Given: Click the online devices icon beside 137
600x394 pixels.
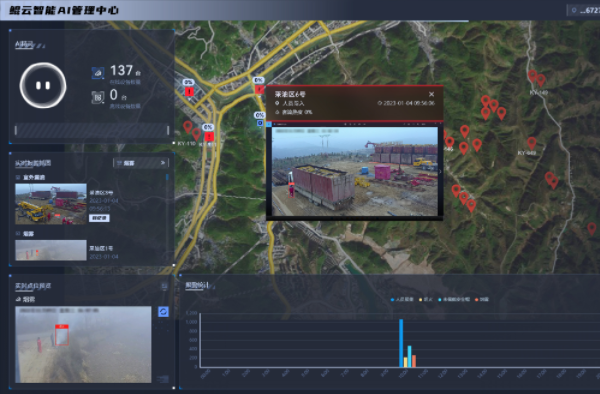Looking at the screenshot, I should [98, 73].
